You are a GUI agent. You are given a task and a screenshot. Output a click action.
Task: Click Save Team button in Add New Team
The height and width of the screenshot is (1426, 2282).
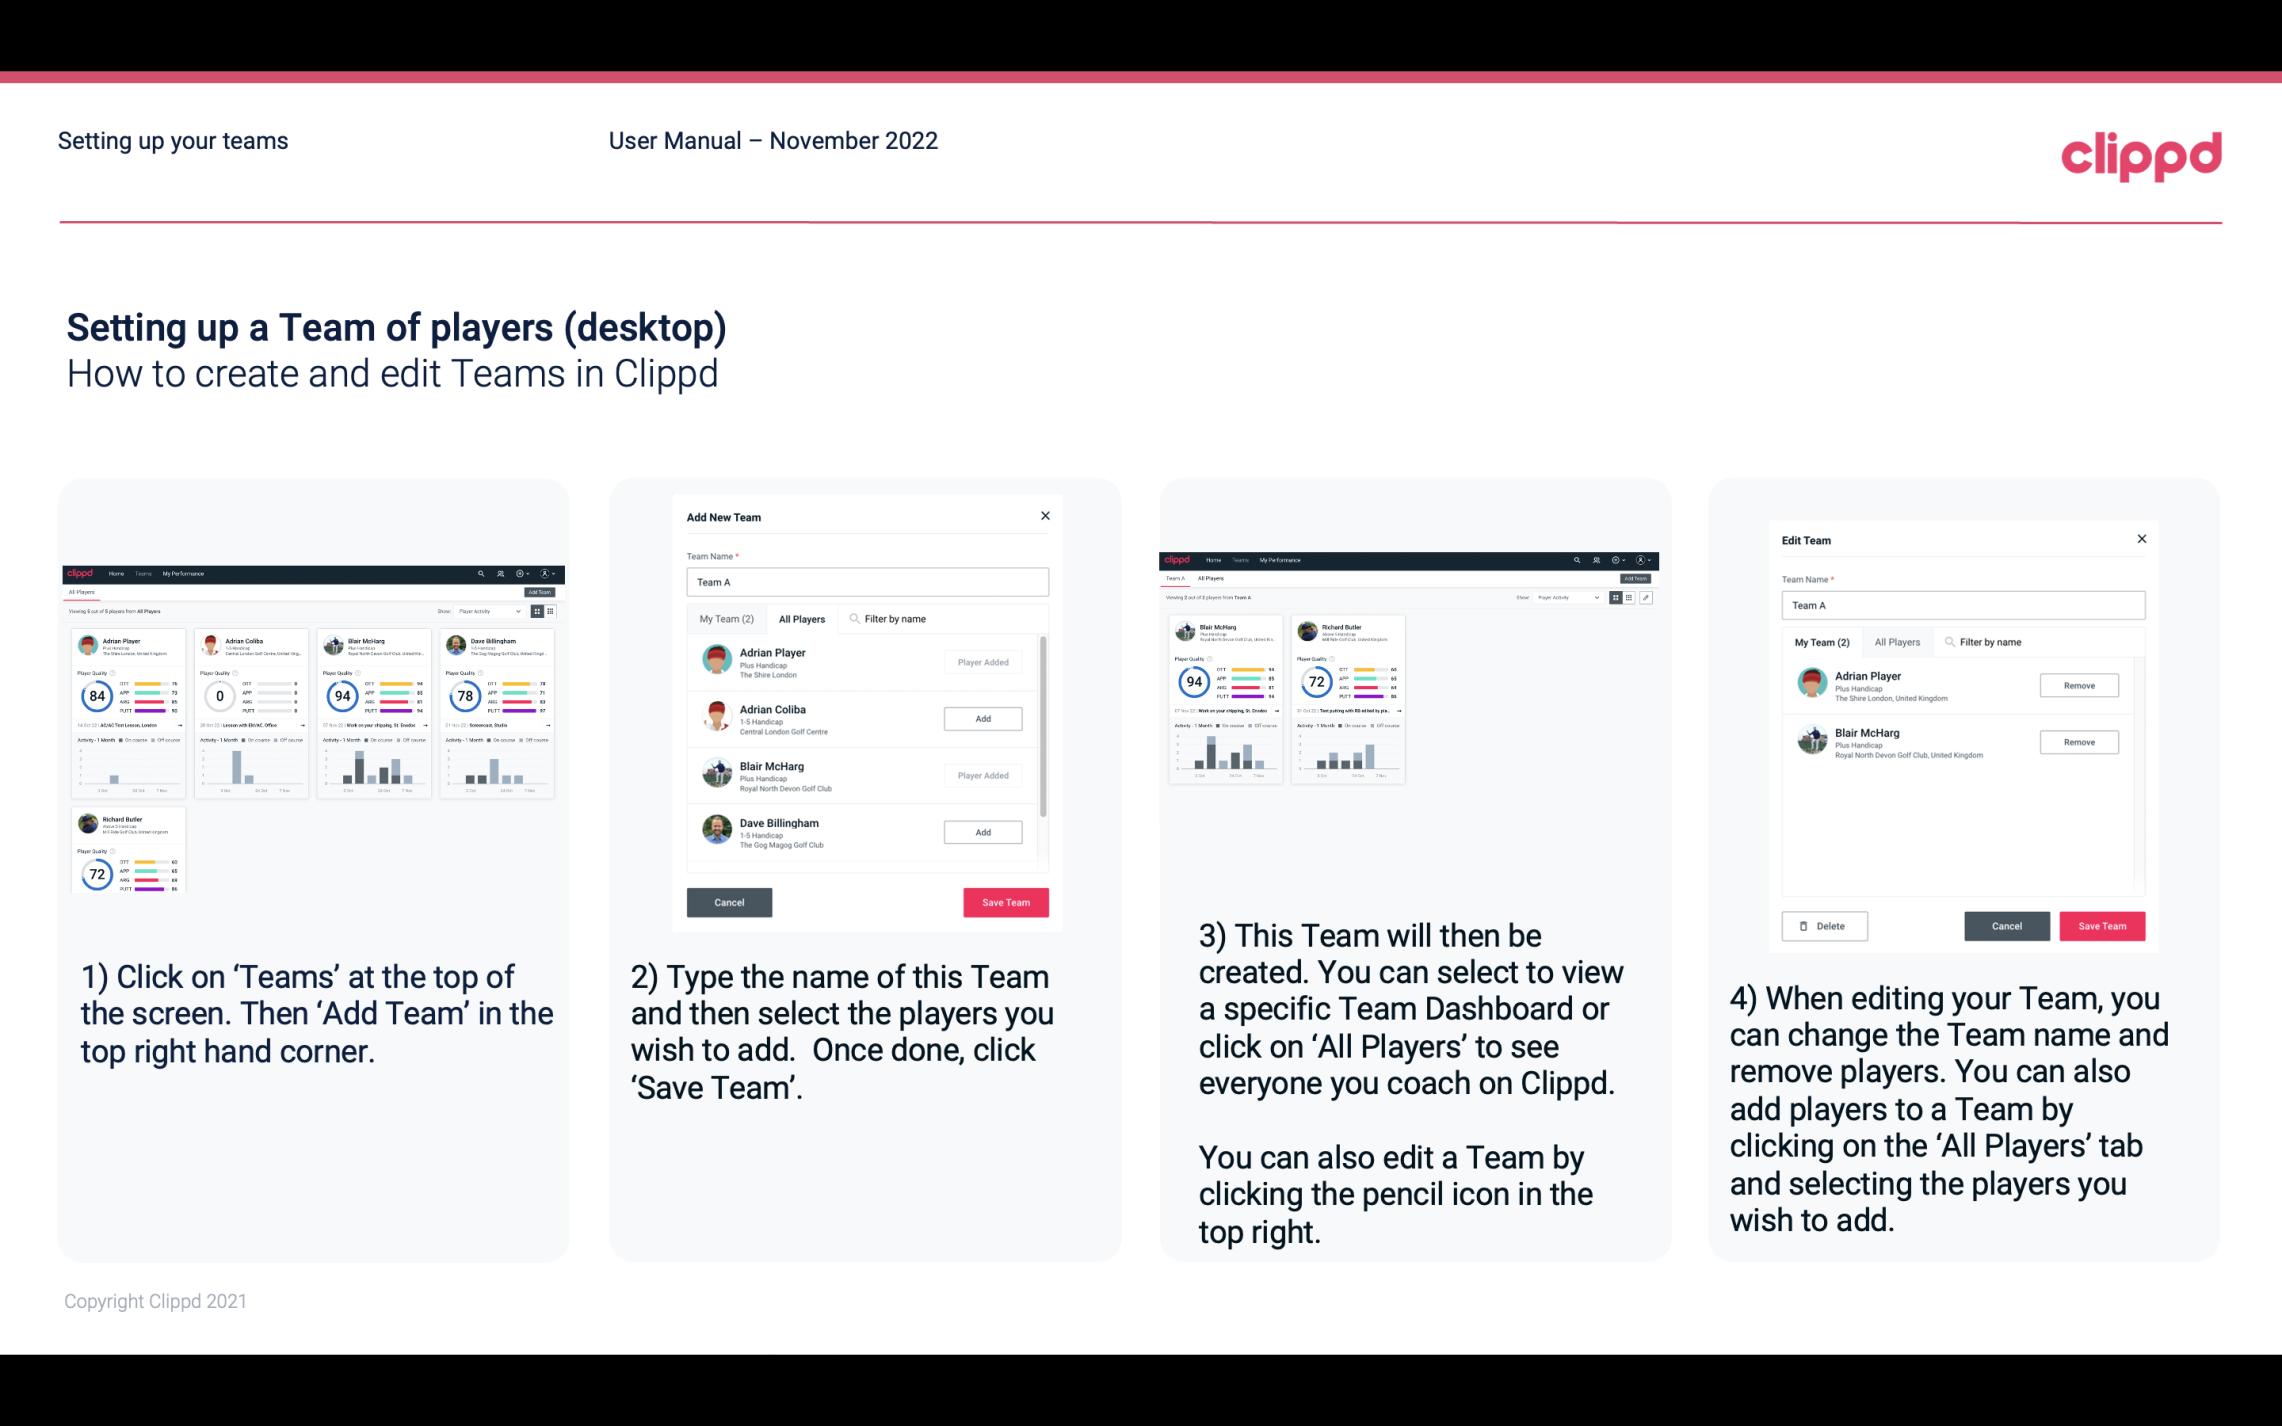point(1005,900)
